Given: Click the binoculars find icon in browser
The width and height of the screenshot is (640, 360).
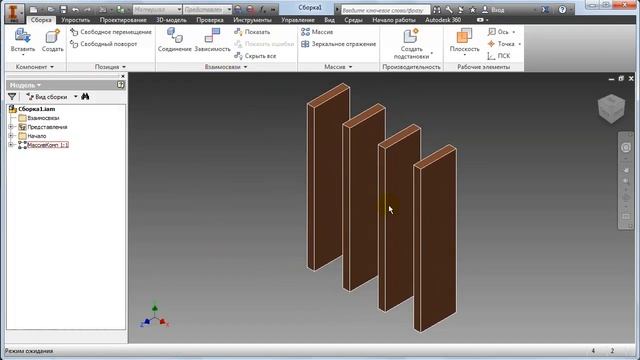Looking at the screenshot, I should pyautogui.click(x=85, y=97).
